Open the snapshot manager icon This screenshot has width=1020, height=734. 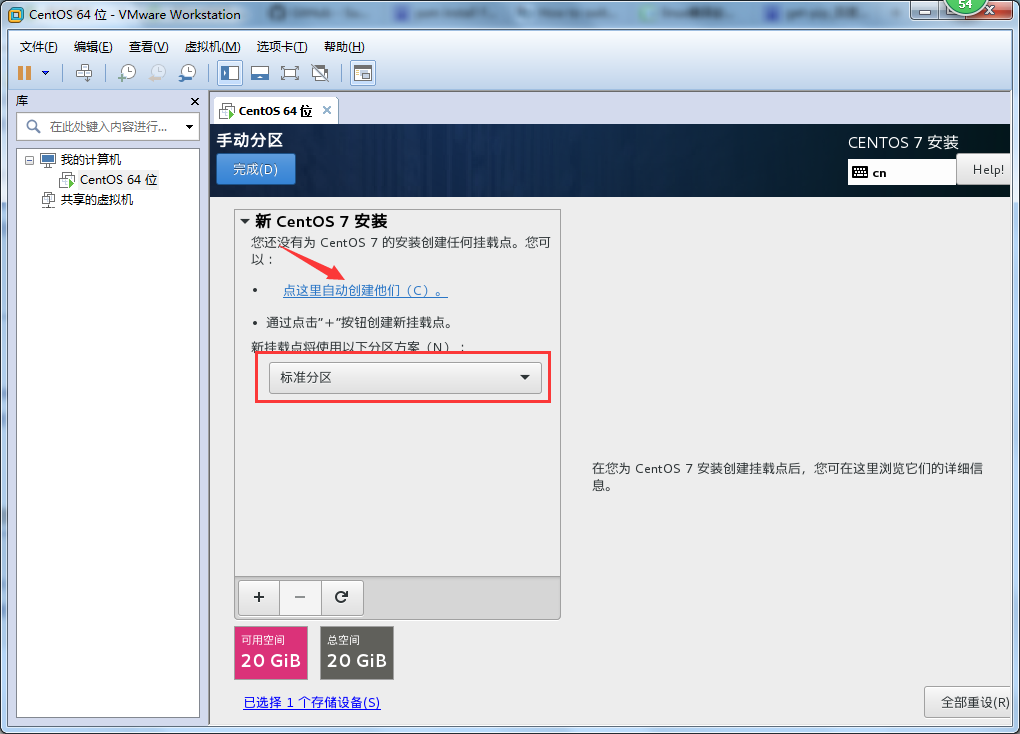(187, 73)
